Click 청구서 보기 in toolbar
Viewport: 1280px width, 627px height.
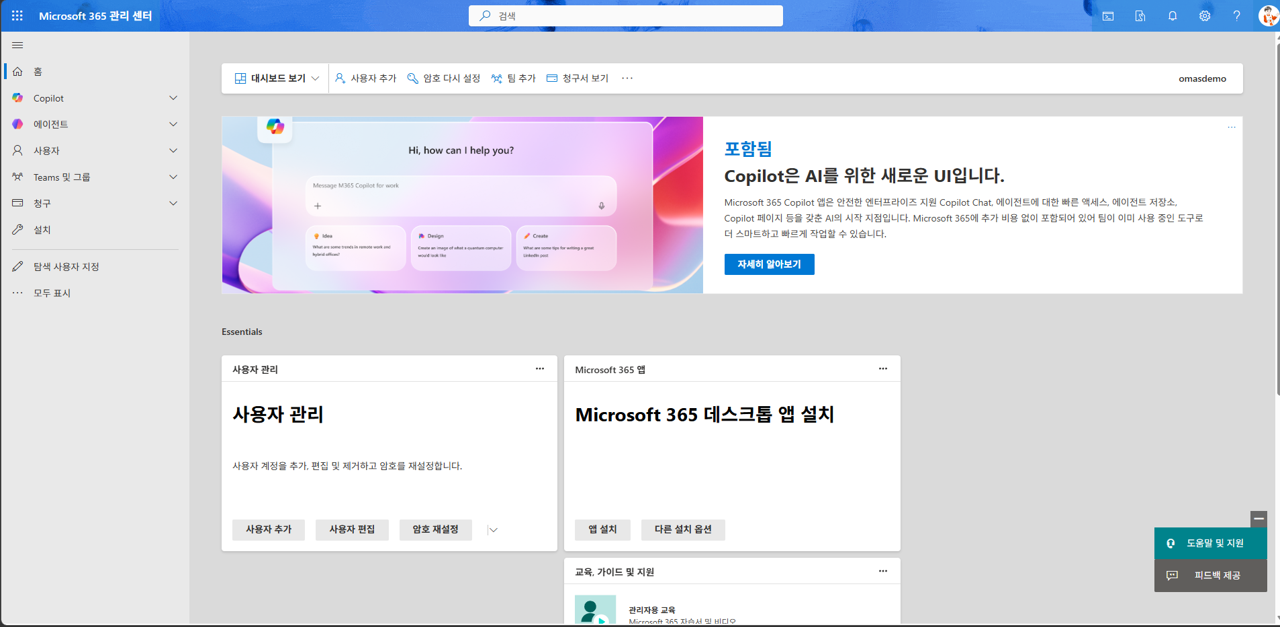577,78
